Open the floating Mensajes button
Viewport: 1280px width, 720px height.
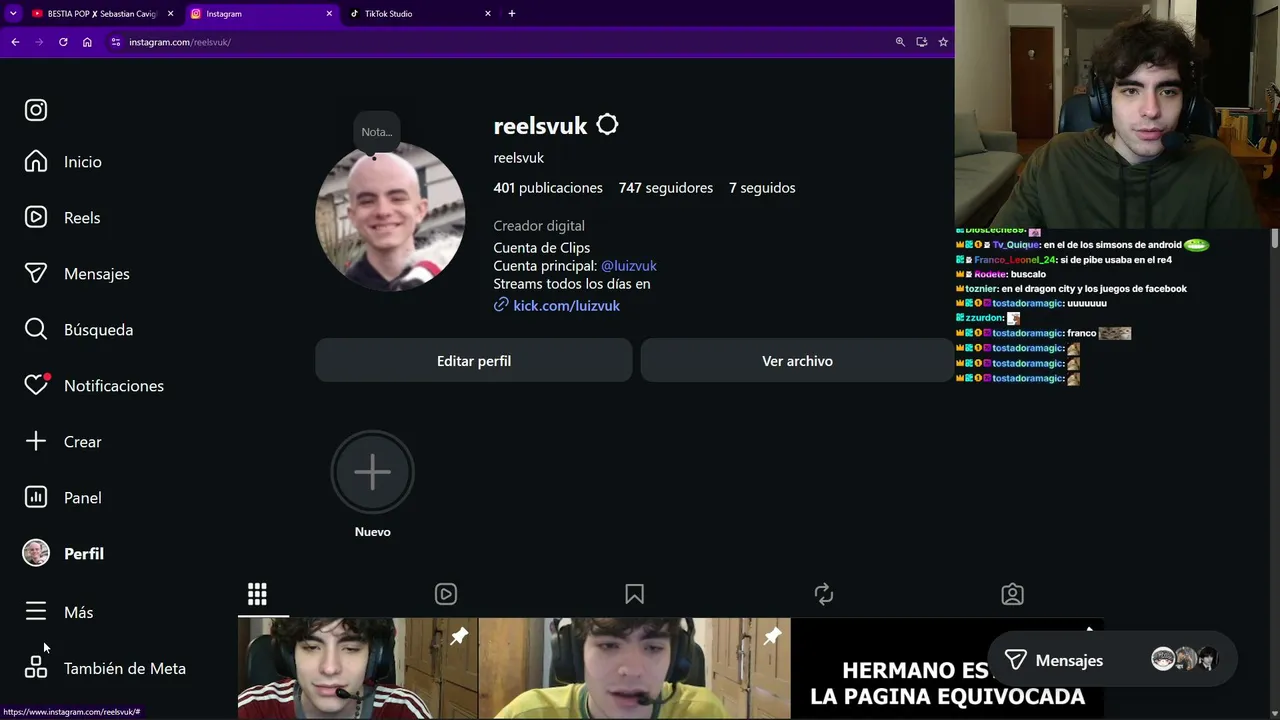tap(1111, 660)
